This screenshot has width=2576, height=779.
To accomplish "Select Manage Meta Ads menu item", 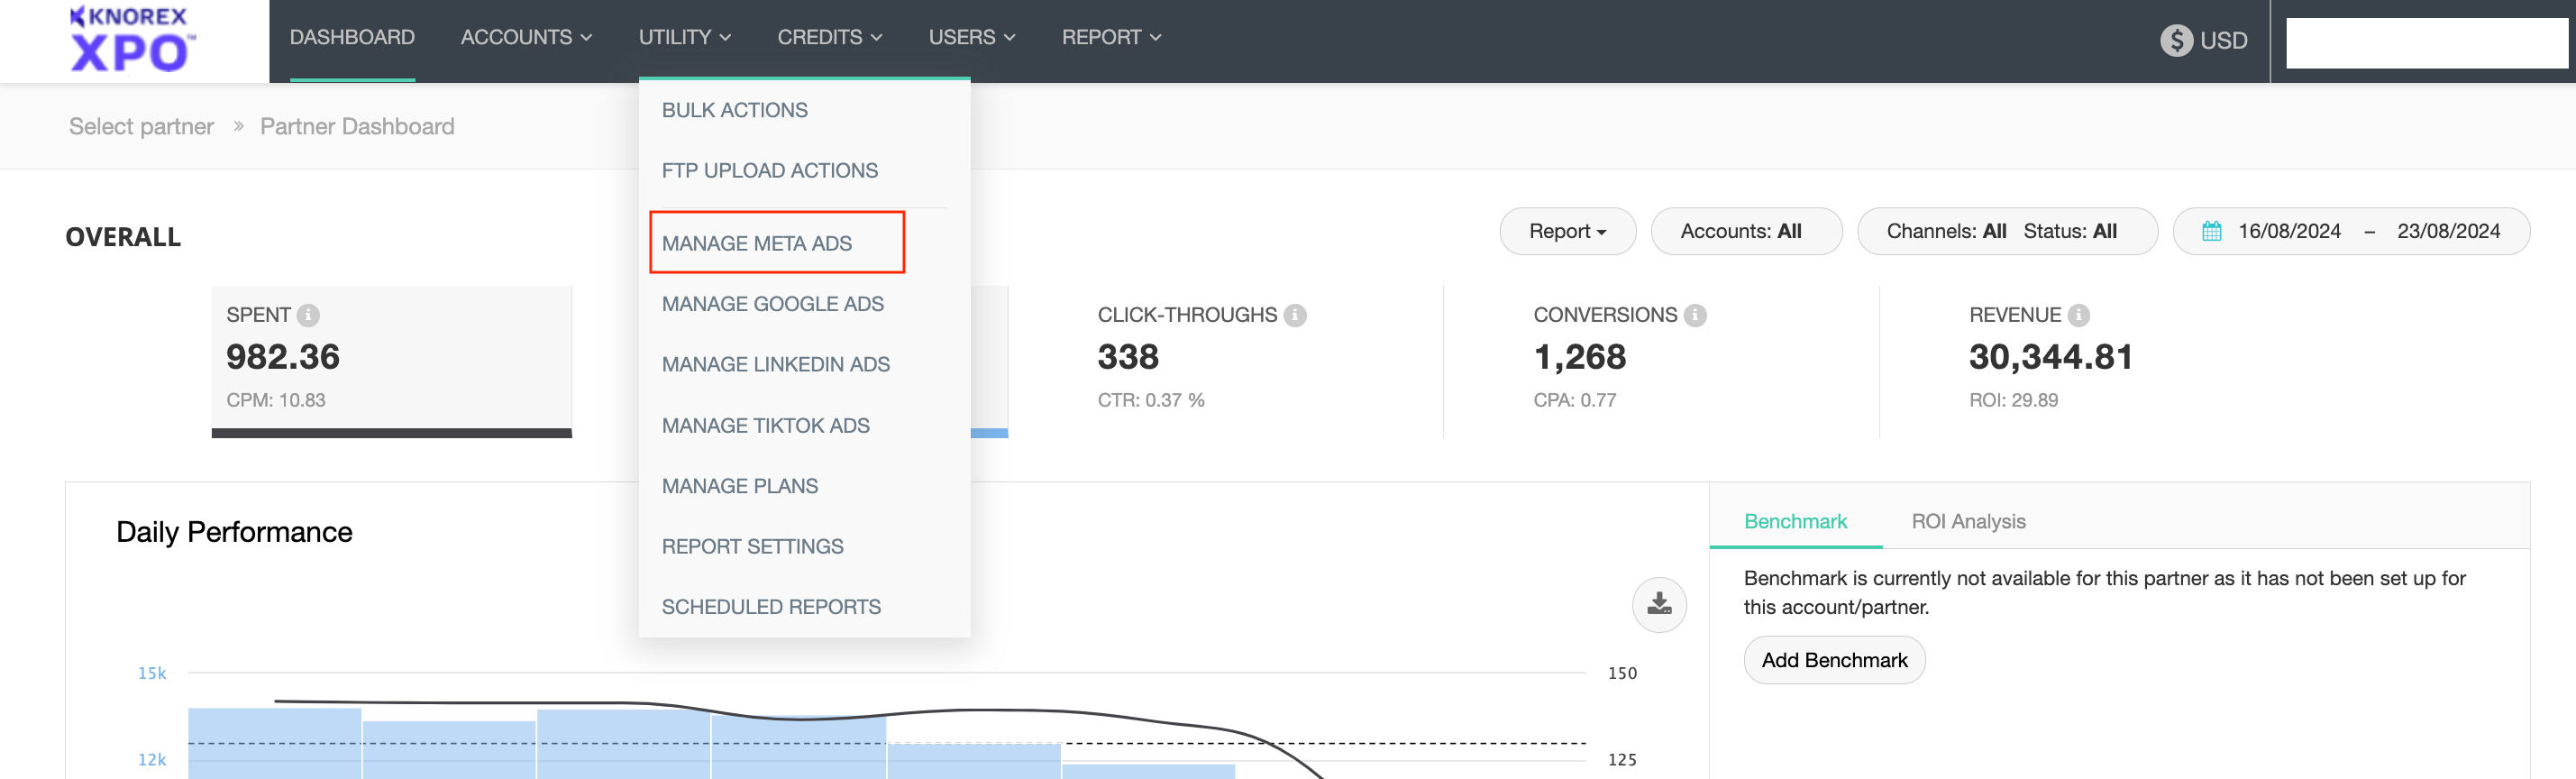I will [757, 243].
